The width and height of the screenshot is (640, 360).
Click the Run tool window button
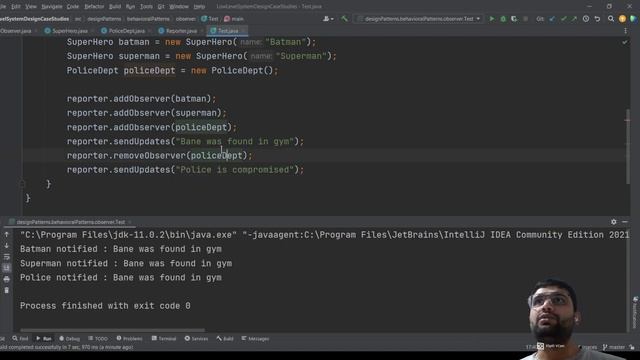(44, 338)
